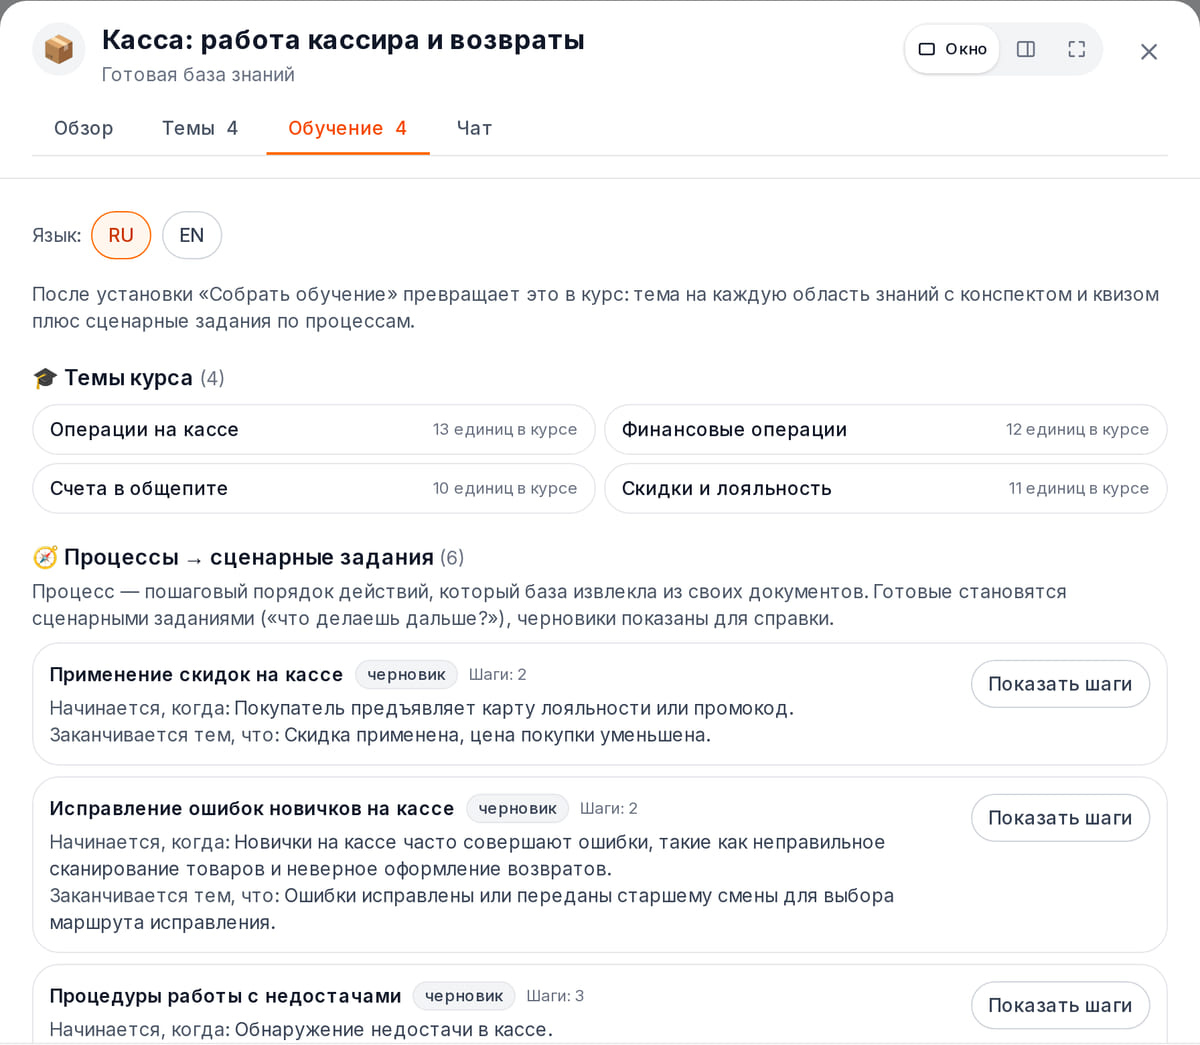Click the Шаги: 3 label
Viewport: 1200px width, 1045px height.
pos(555,996)
